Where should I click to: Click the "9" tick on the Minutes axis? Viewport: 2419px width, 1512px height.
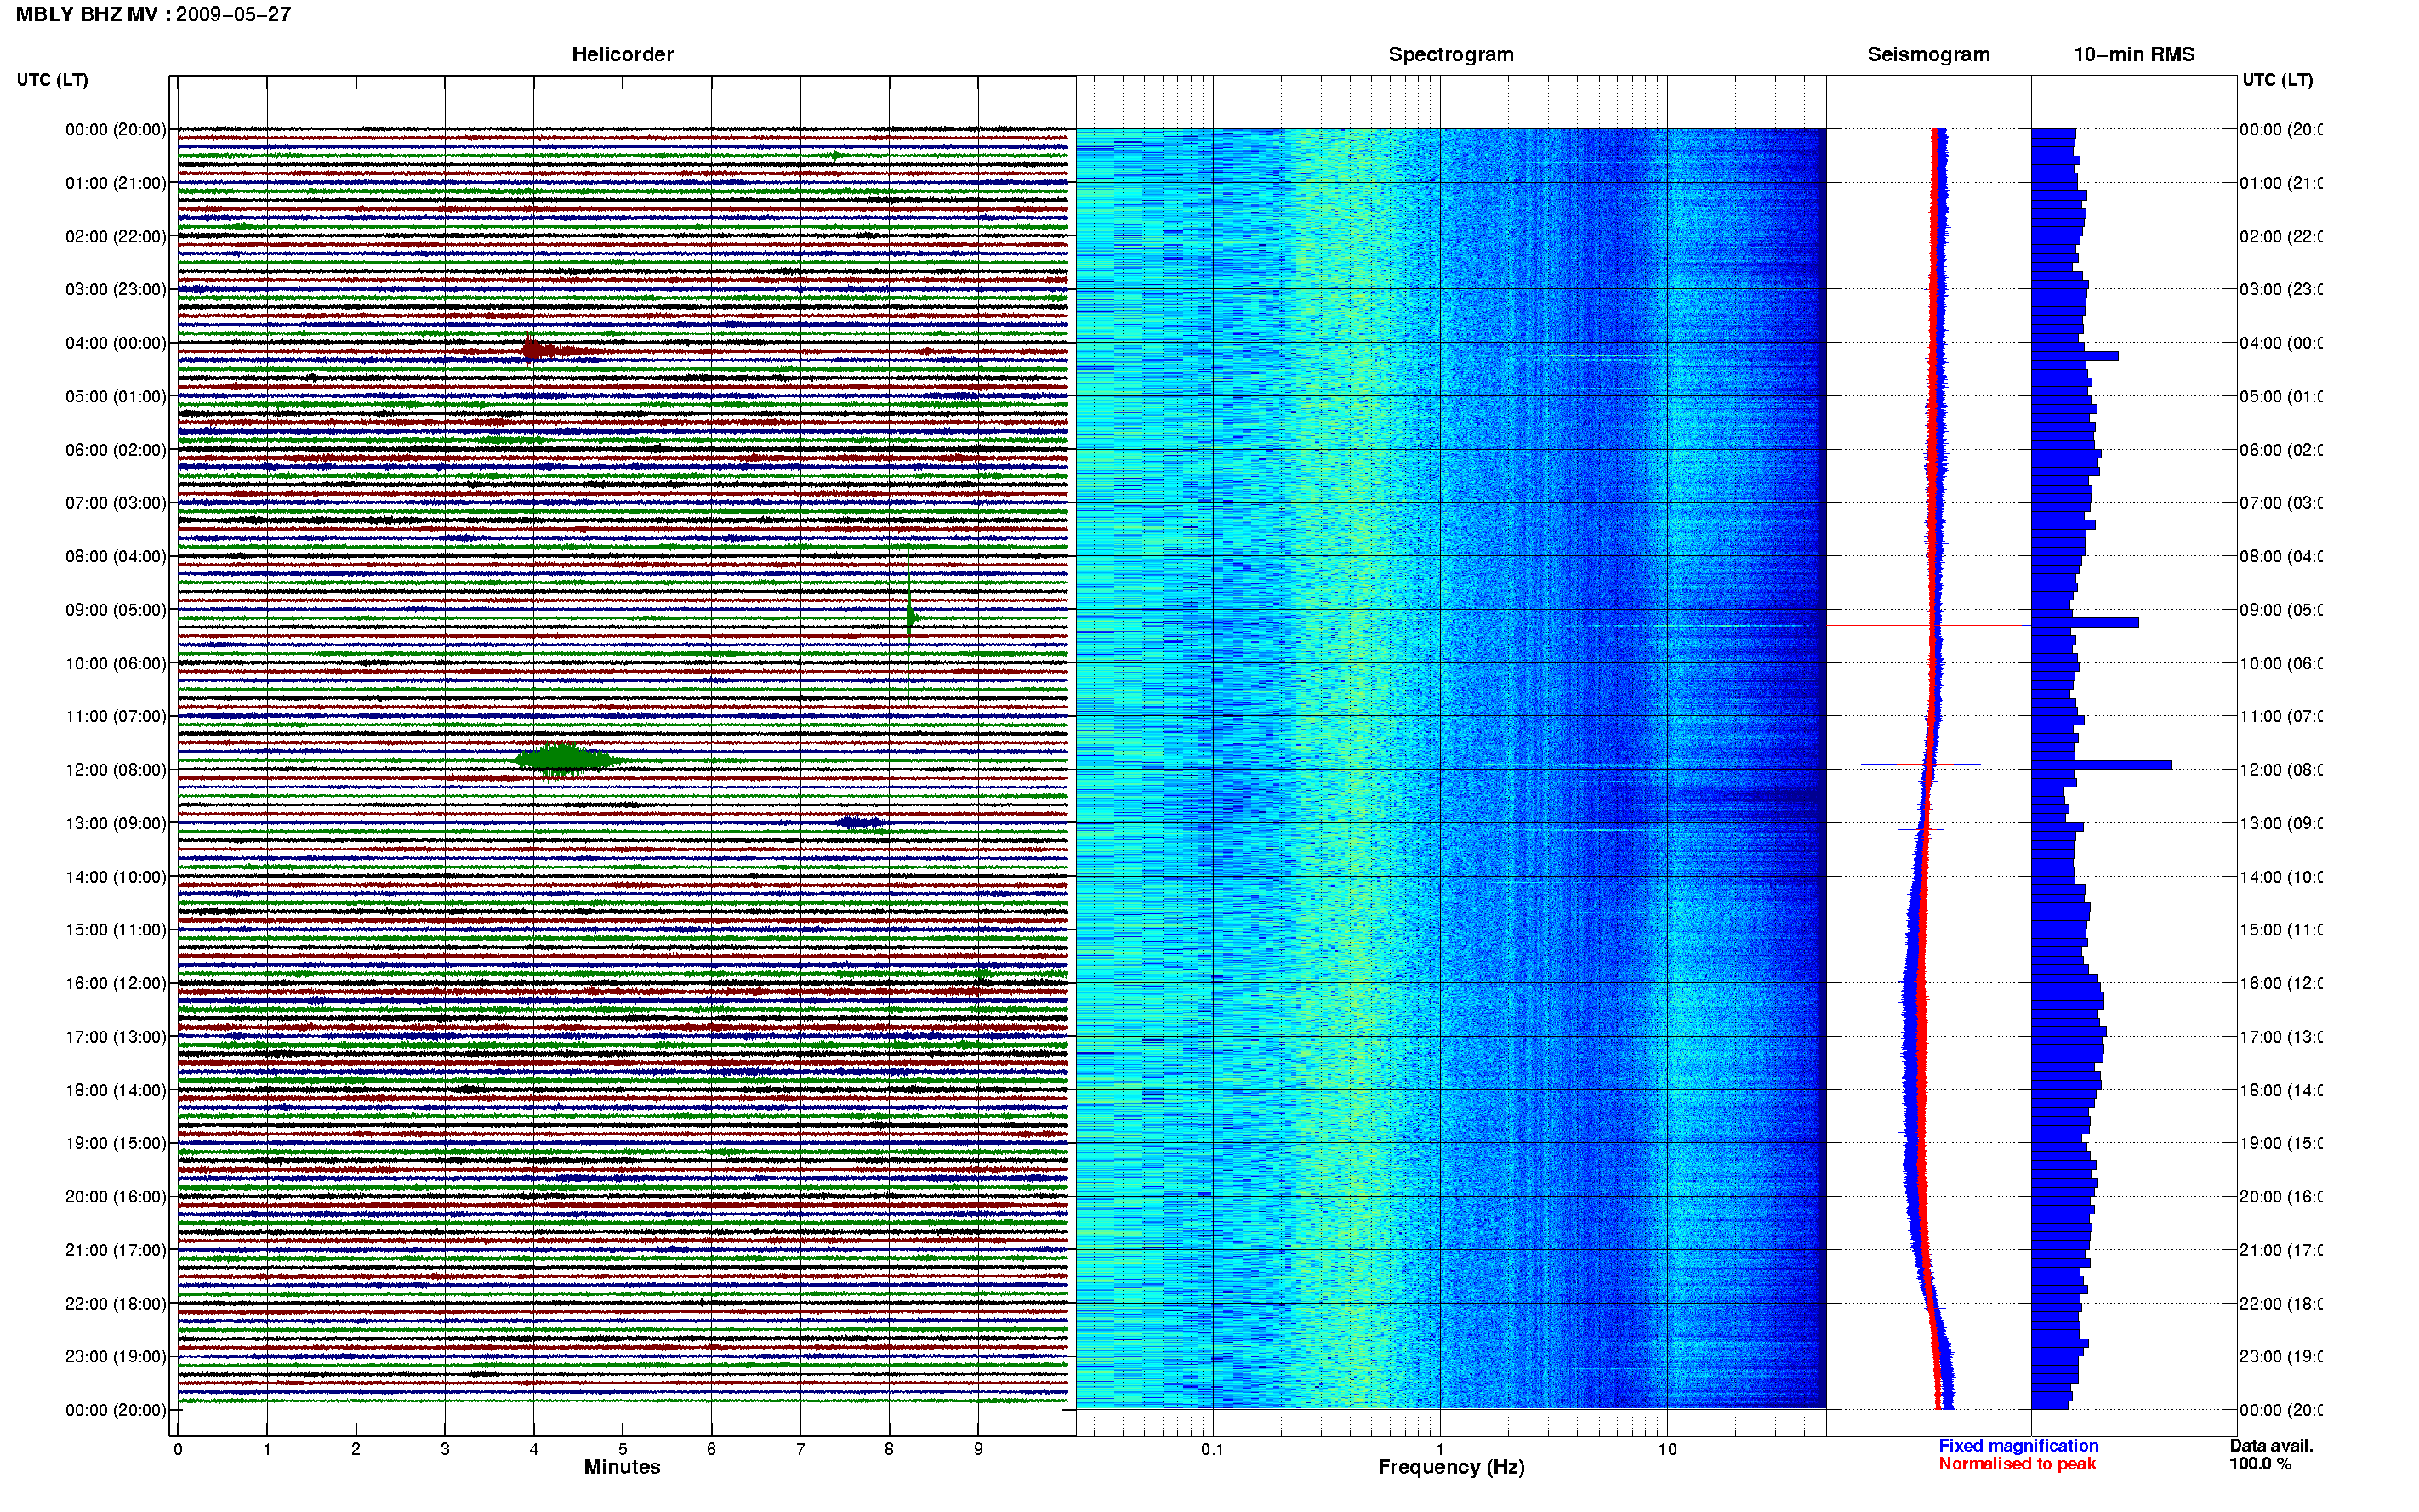pos(978,1449)
